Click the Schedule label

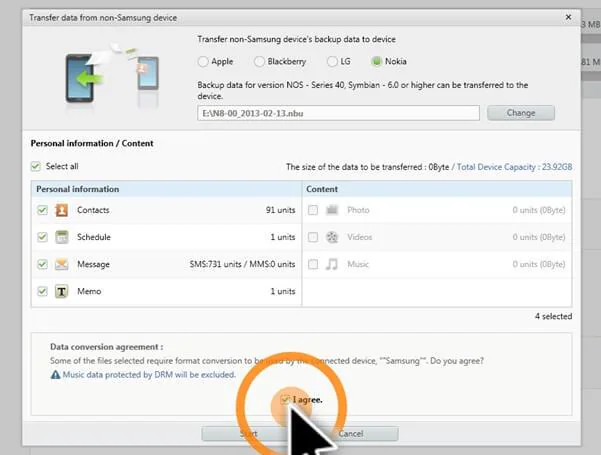[94, 237]
